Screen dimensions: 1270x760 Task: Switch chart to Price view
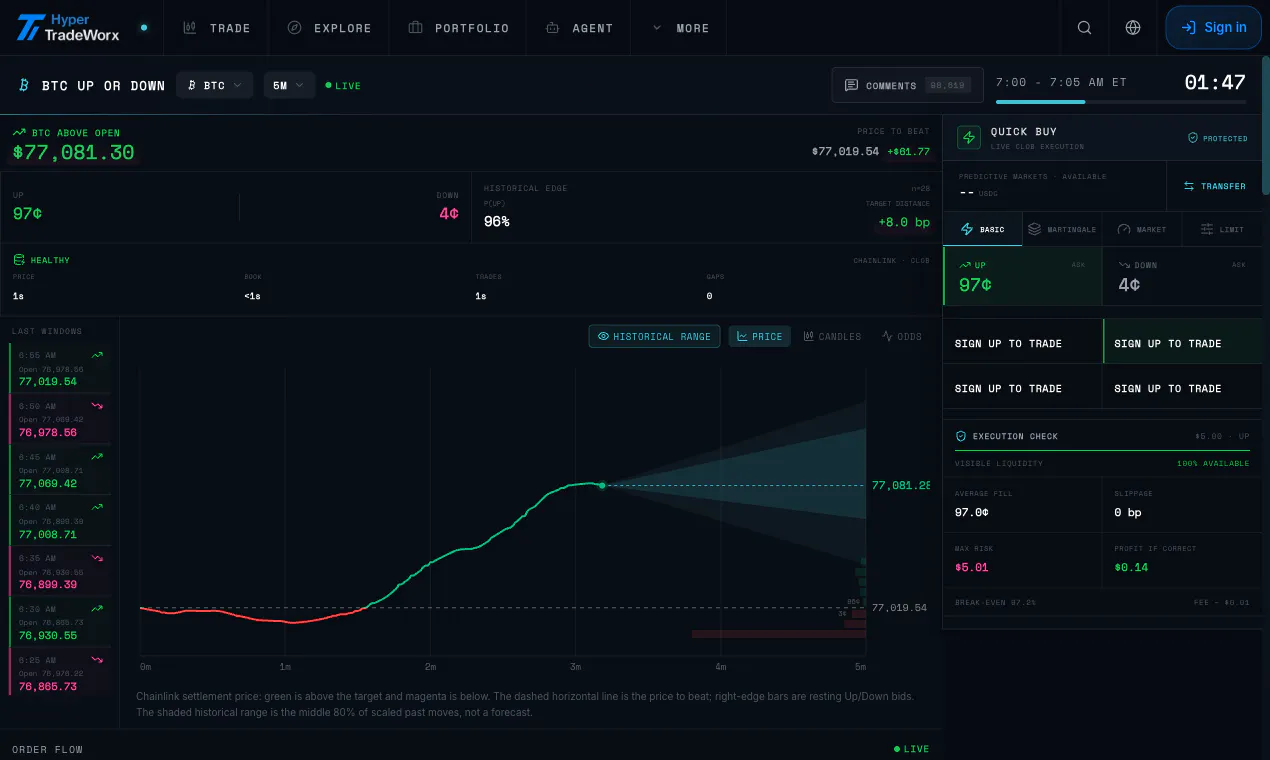(759, 337)
